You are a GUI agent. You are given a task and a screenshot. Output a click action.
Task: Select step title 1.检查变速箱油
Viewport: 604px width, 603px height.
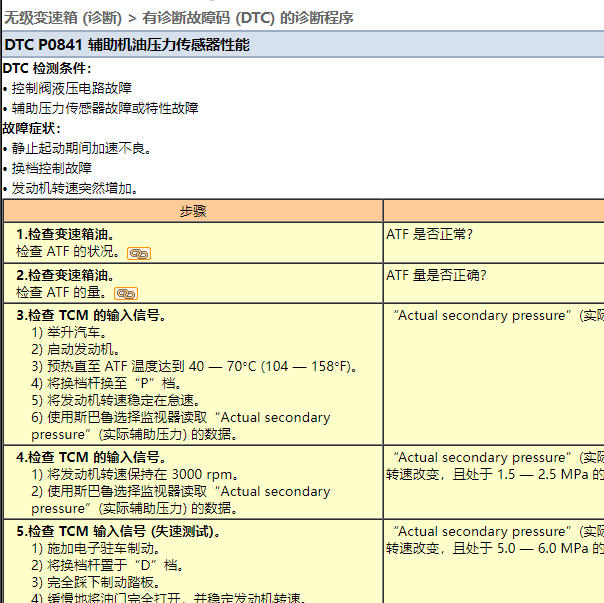(x=65, y=234)
